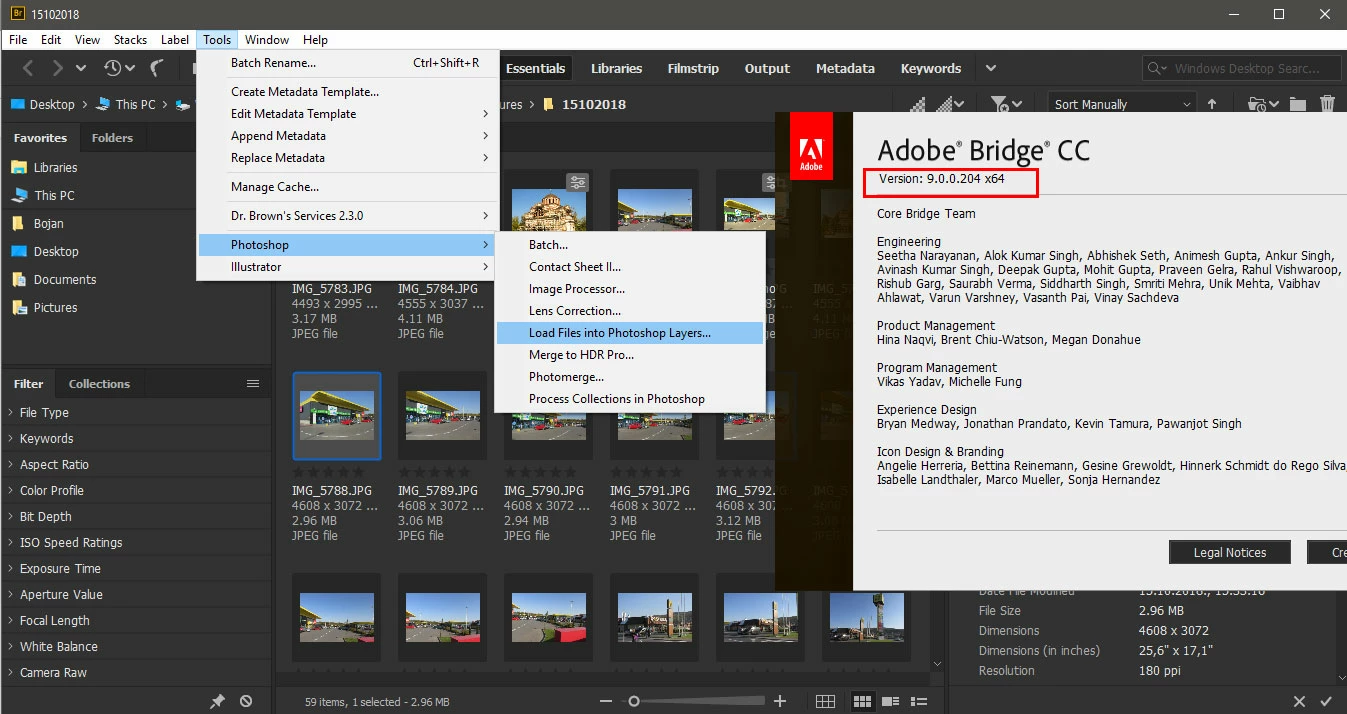1347x714 pixels.
Task: Select Photomerge in Photoshop submenu
Action: [x=629, y=377]
